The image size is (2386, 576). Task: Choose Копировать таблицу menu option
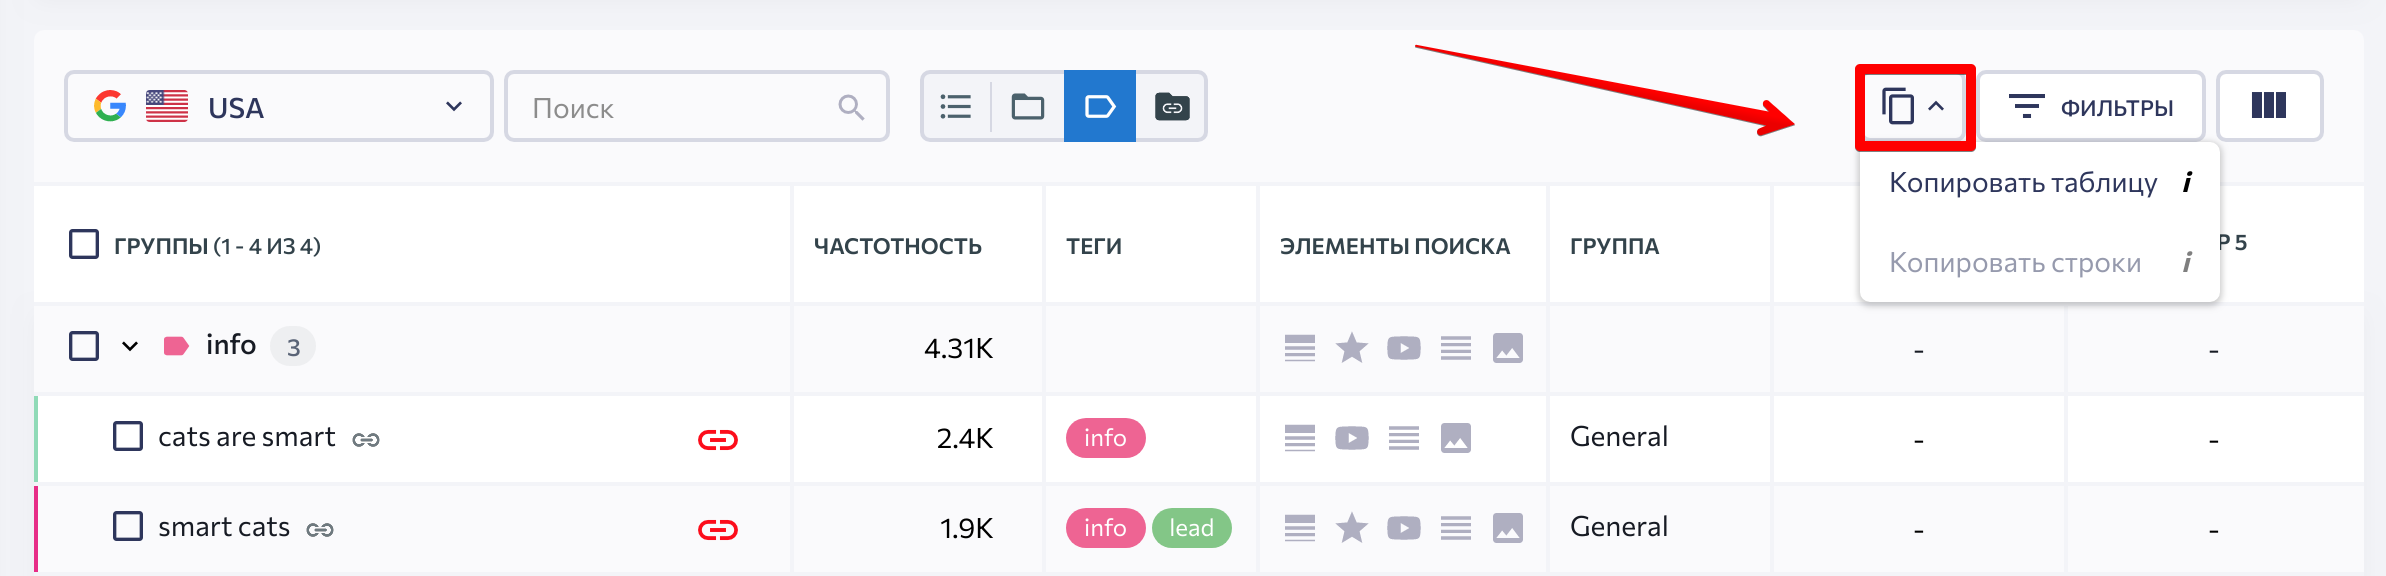pyautogui.click(x=2023, y=183)
